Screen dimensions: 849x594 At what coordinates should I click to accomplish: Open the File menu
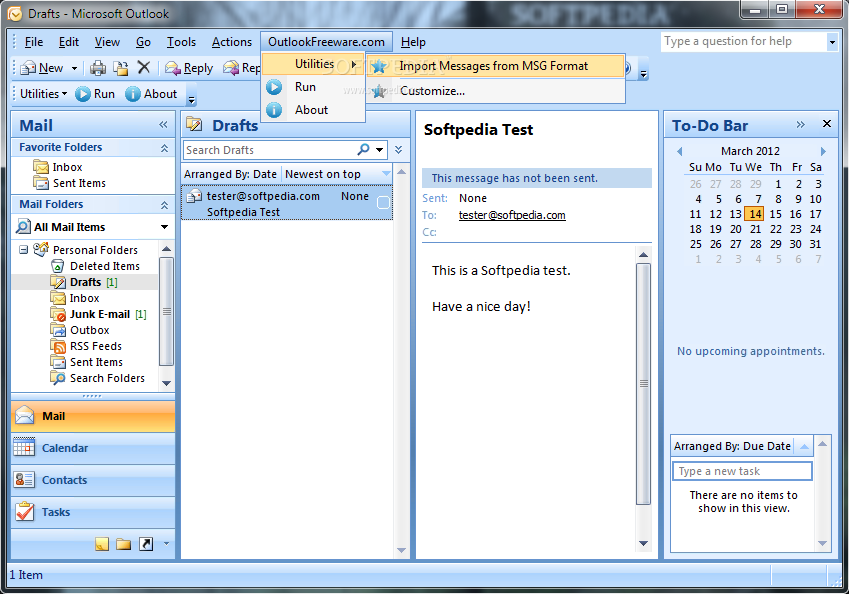tap(34, 42)
